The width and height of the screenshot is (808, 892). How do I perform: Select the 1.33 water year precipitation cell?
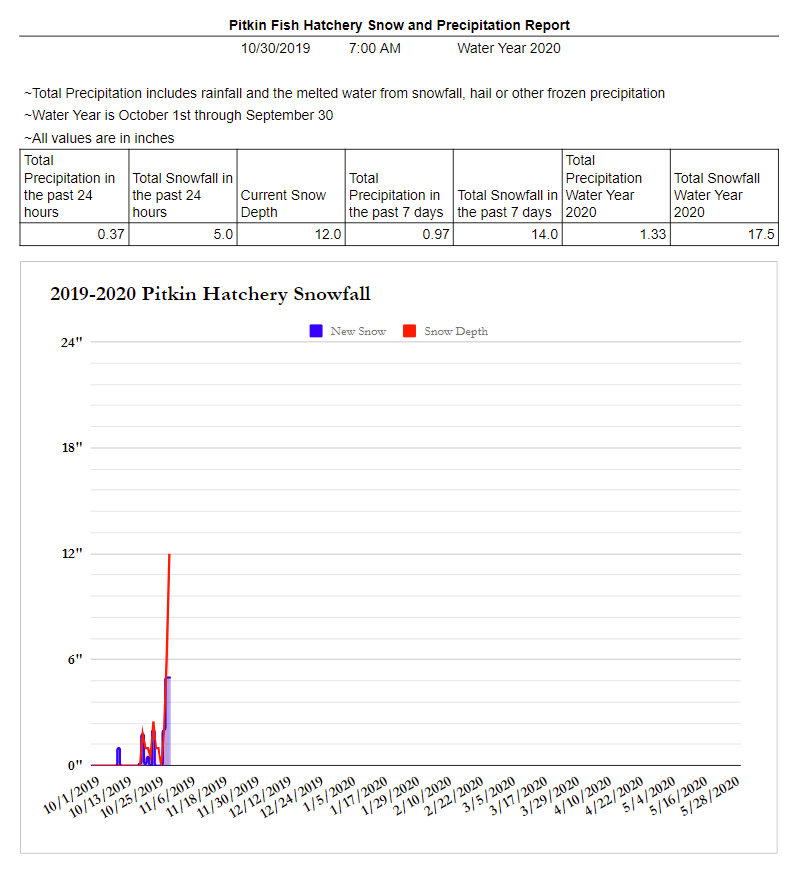click(x=615, y=235)
